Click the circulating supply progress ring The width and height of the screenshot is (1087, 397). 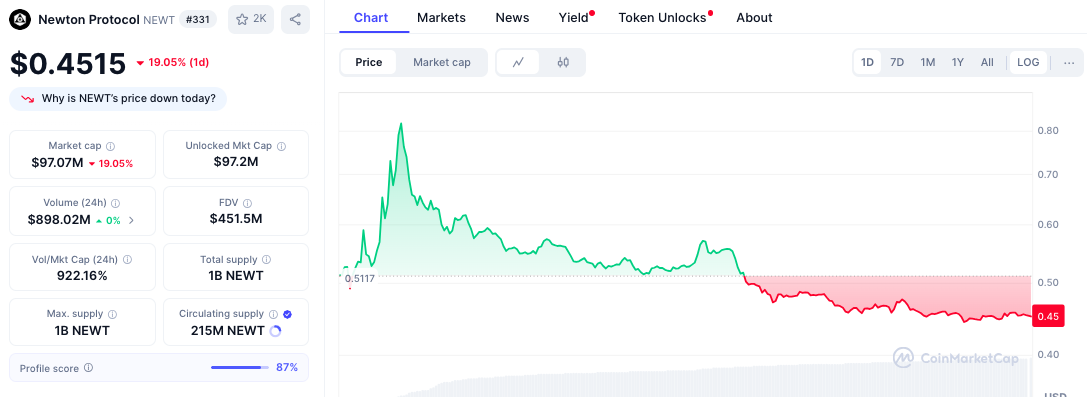point(275,331)
